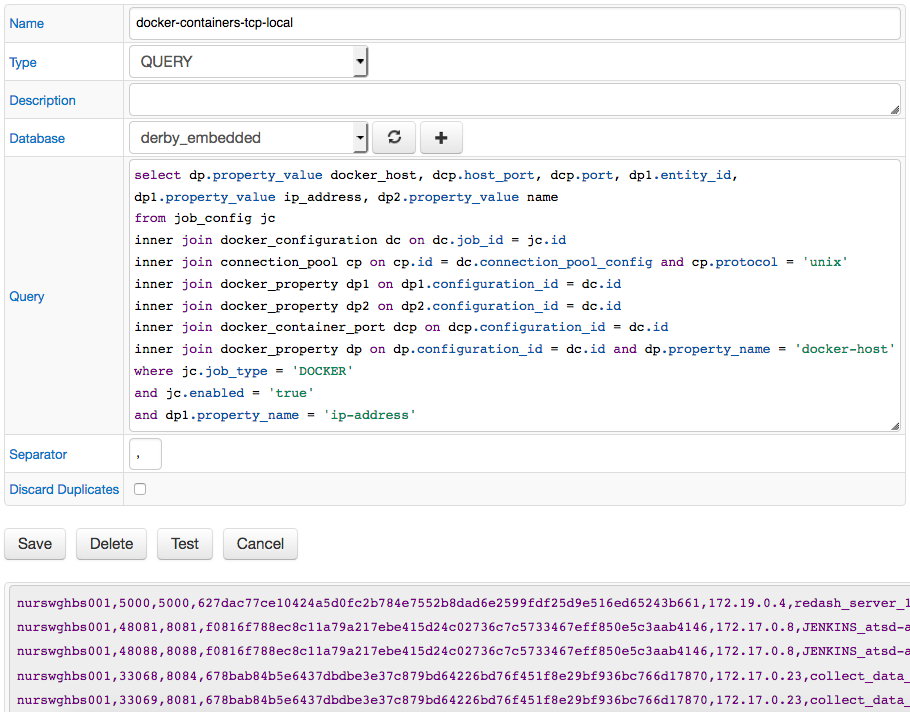The height and width of the screenshot is (712, 910).
Task: Click the 'inner join docker_property dp2' line
Action: (378, 306)
